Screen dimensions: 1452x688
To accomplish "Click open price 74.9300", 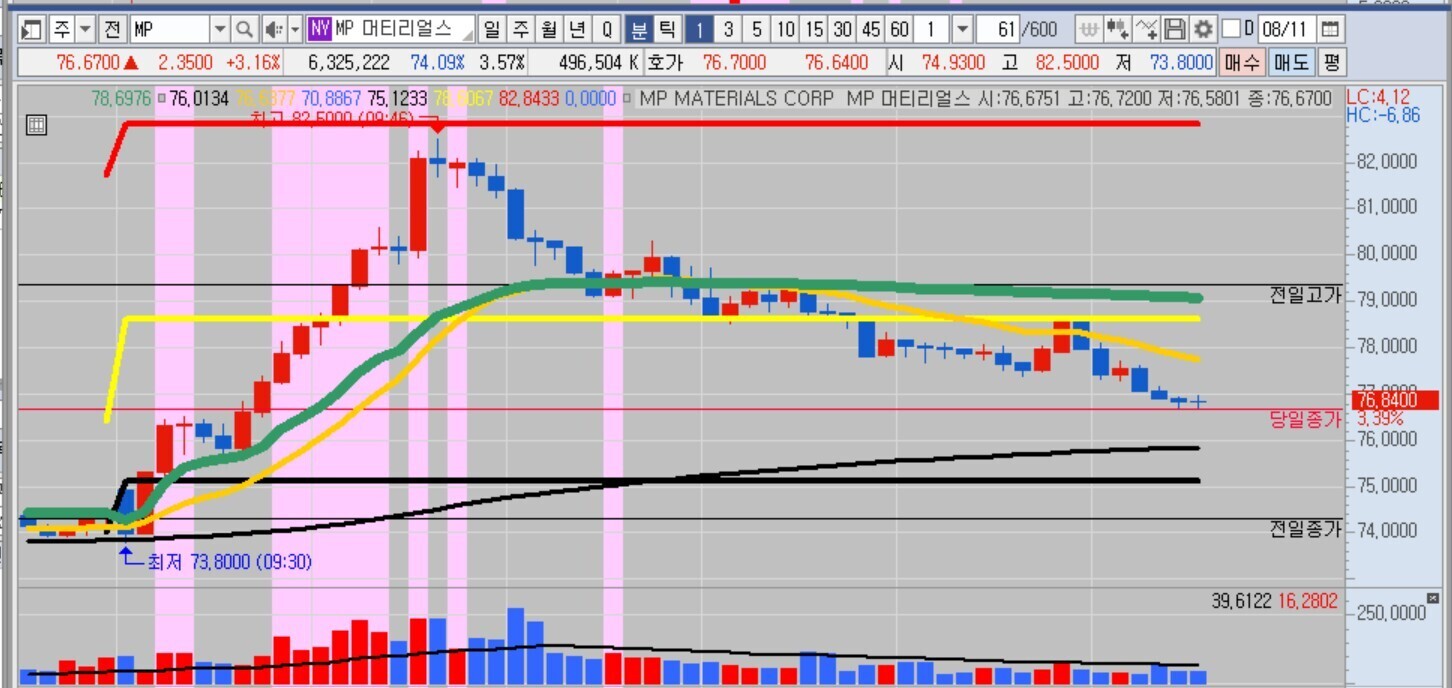I will (x=954, y=63).
